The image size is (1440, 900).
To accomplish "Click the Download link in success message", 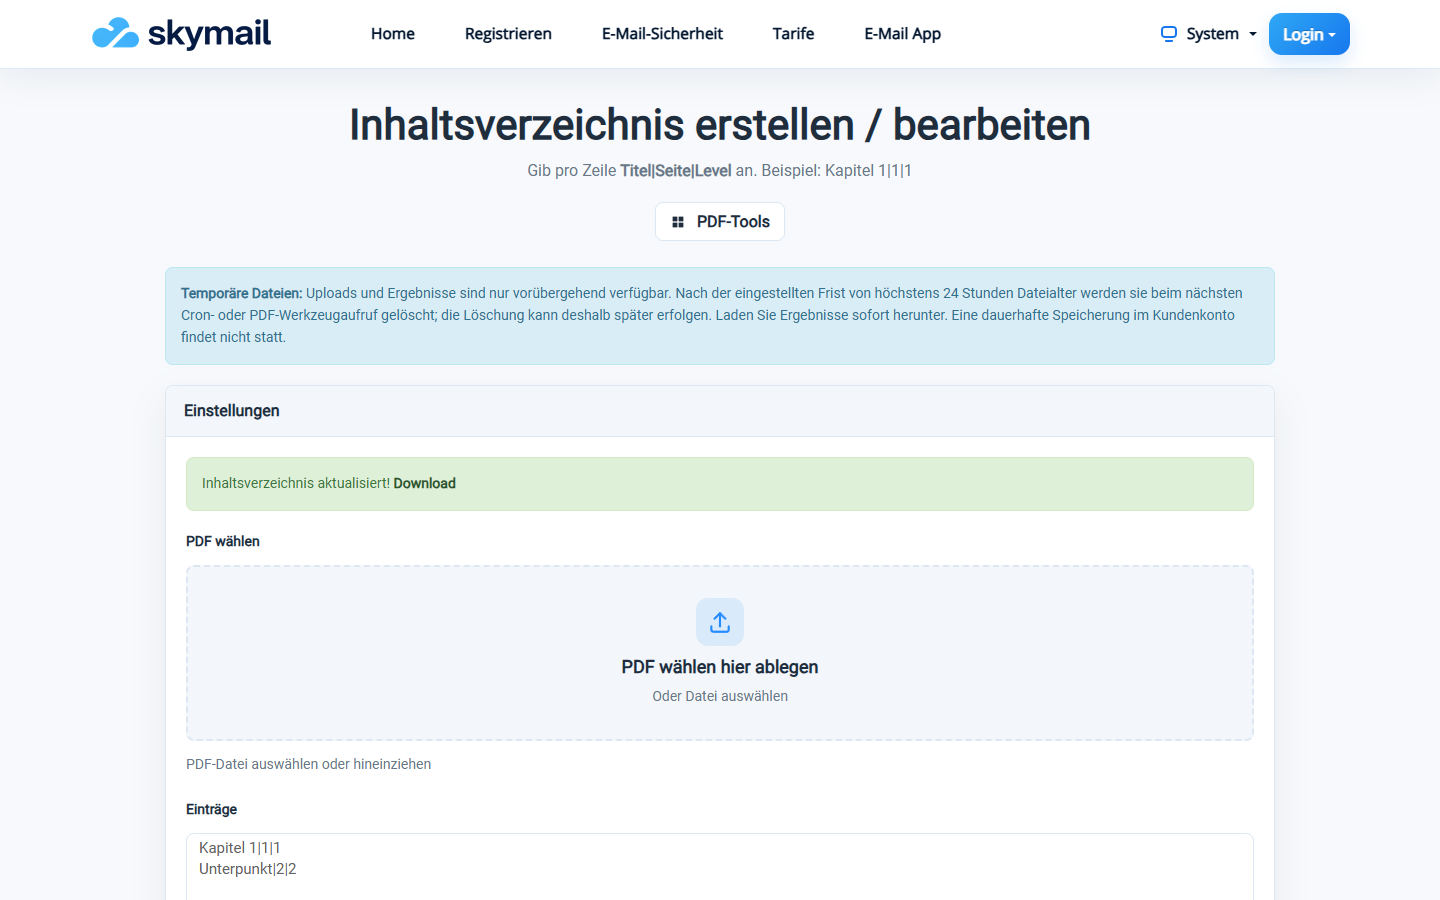I will click(424, 483).
